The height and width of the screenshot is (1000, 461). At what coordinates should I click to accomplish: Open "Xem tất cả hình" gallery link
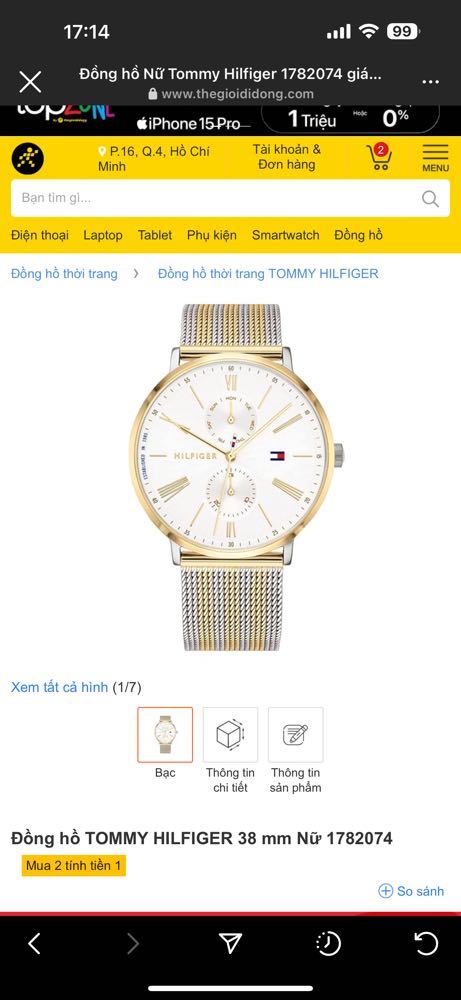[59, 687]
